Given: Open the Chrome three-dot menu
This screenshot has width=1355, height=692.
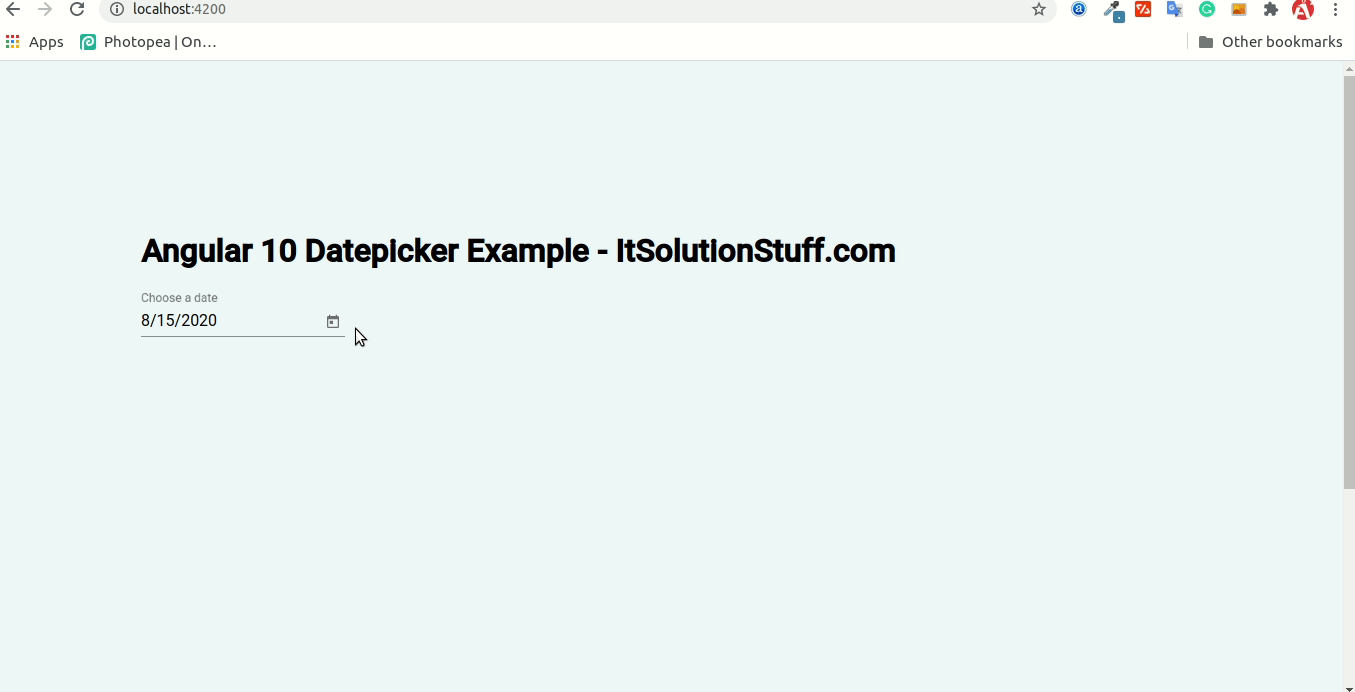Looking at the screenshot, I should 1336,9.
